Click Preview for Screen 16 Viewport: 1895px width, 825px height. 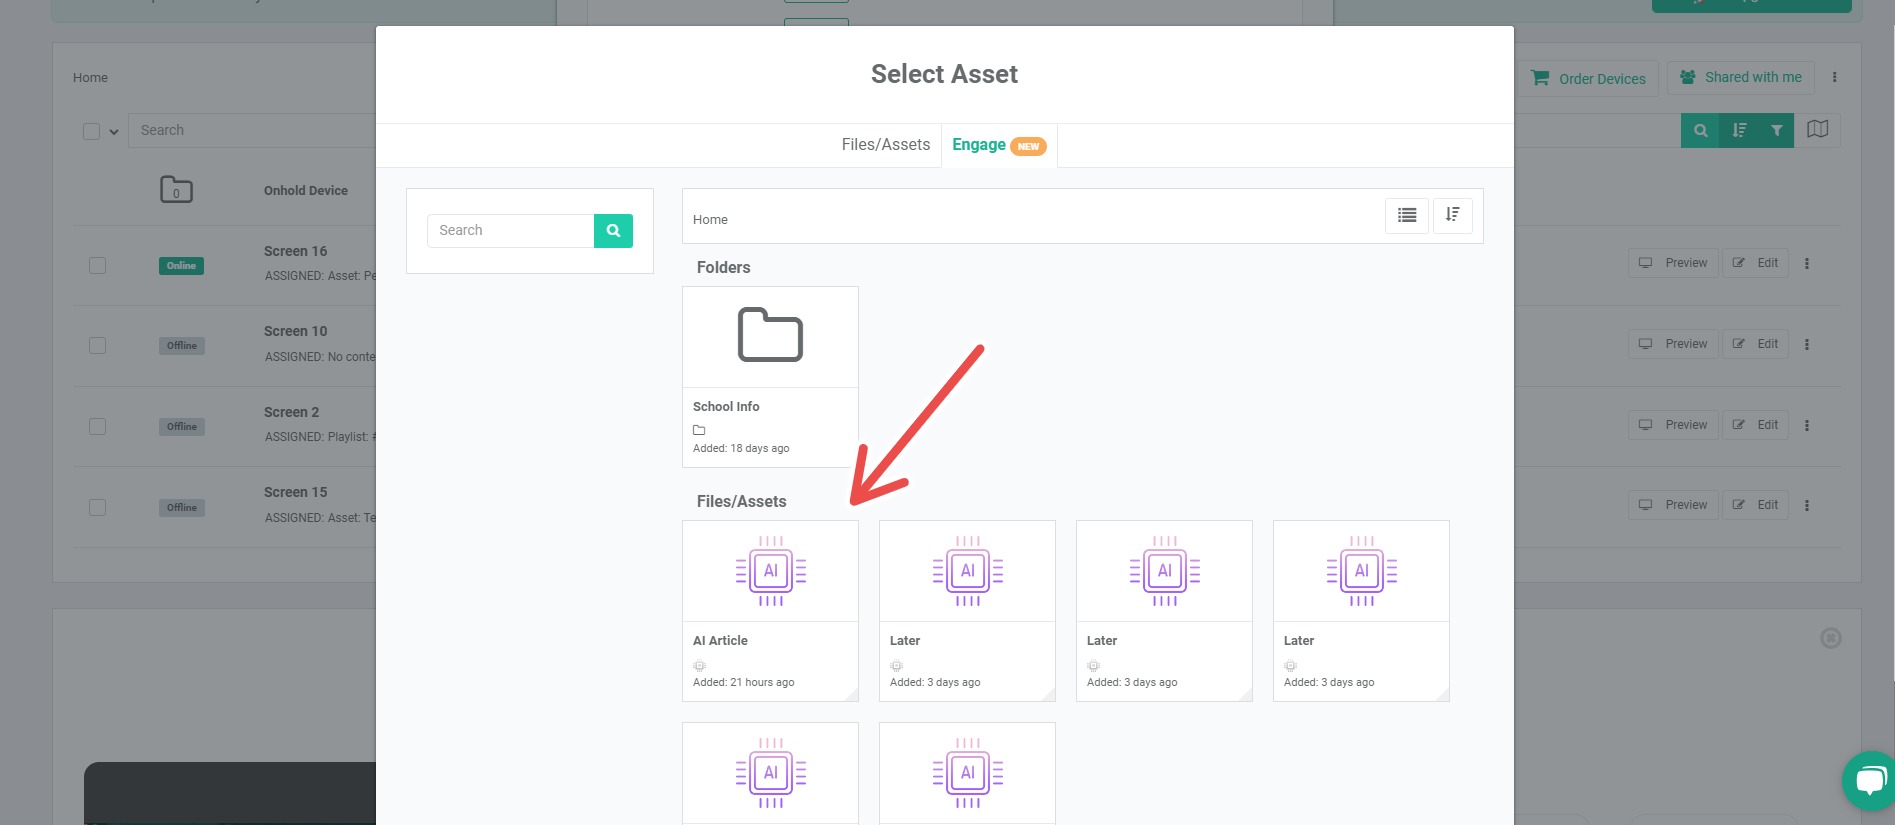[x=1673, y=263]
